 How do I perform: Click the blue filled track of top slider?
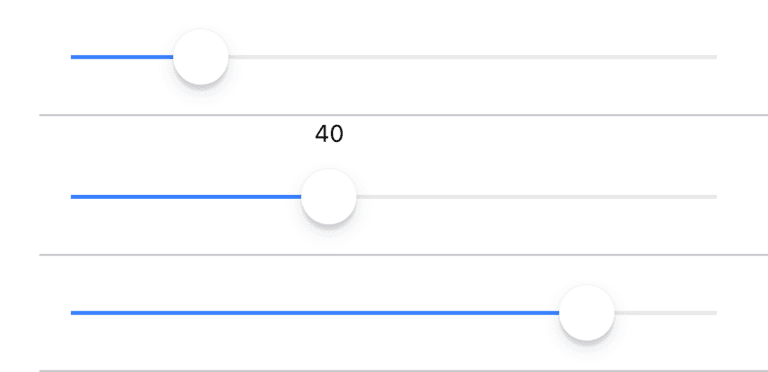122,57
